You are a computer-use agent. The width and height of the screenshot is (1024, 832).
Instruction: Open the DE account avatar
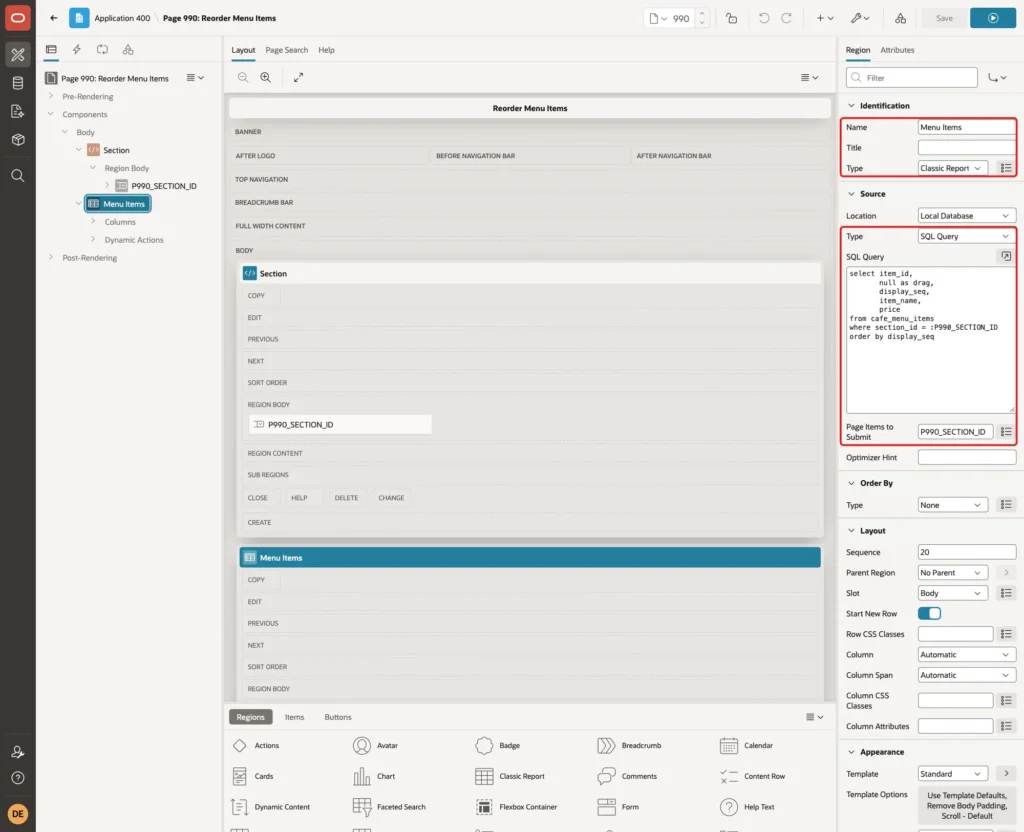point(18,814)
